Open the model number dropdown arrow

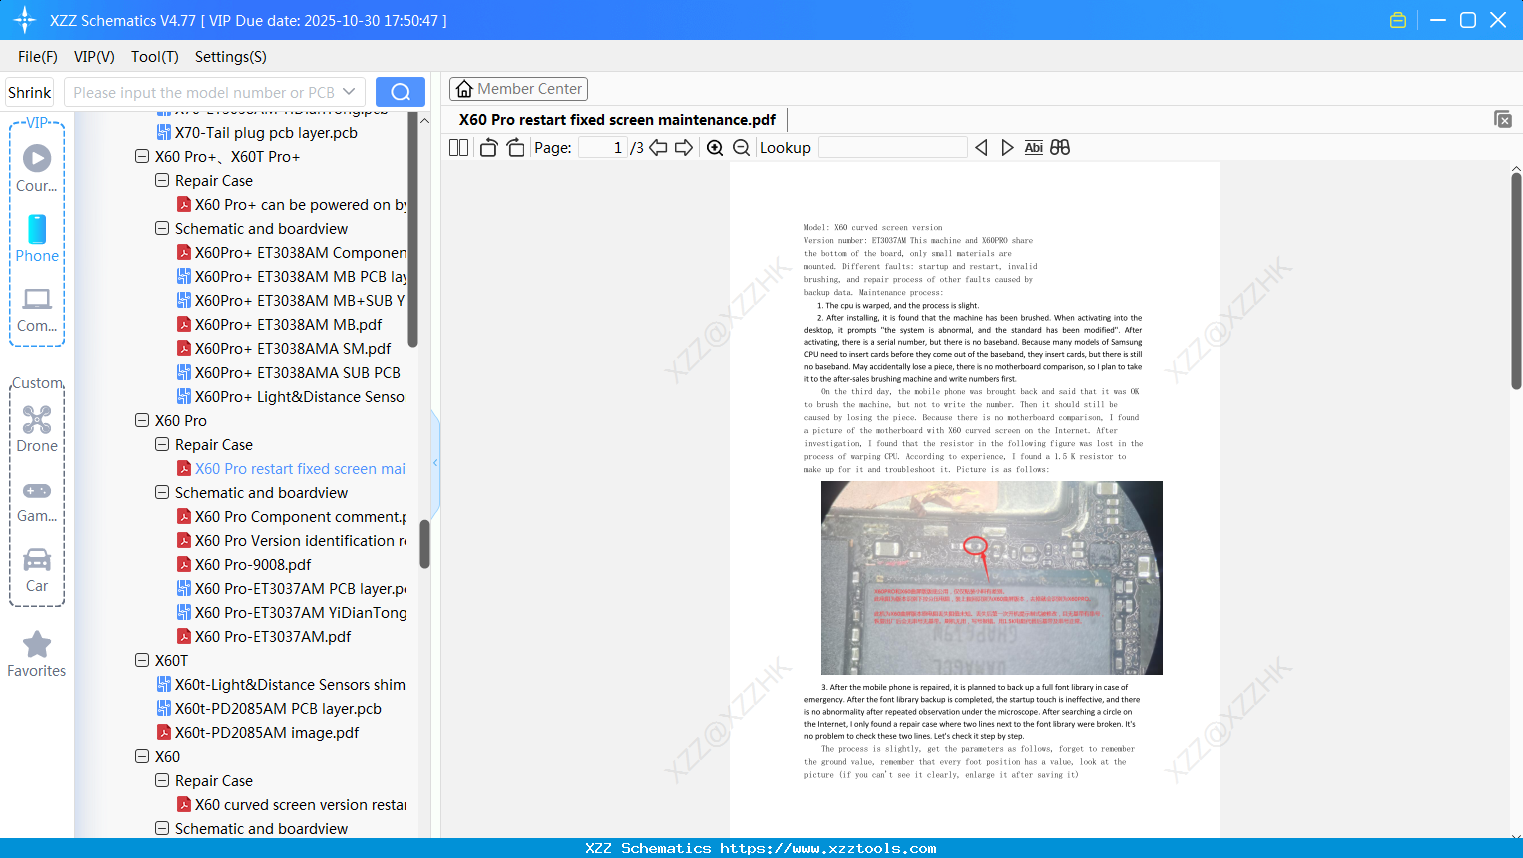(349, 92)
